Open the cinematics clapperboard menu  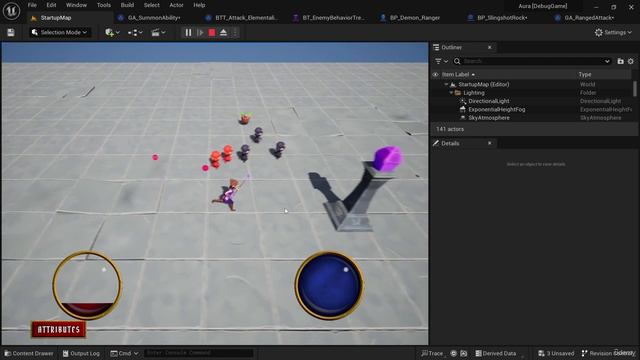point(158,32)
